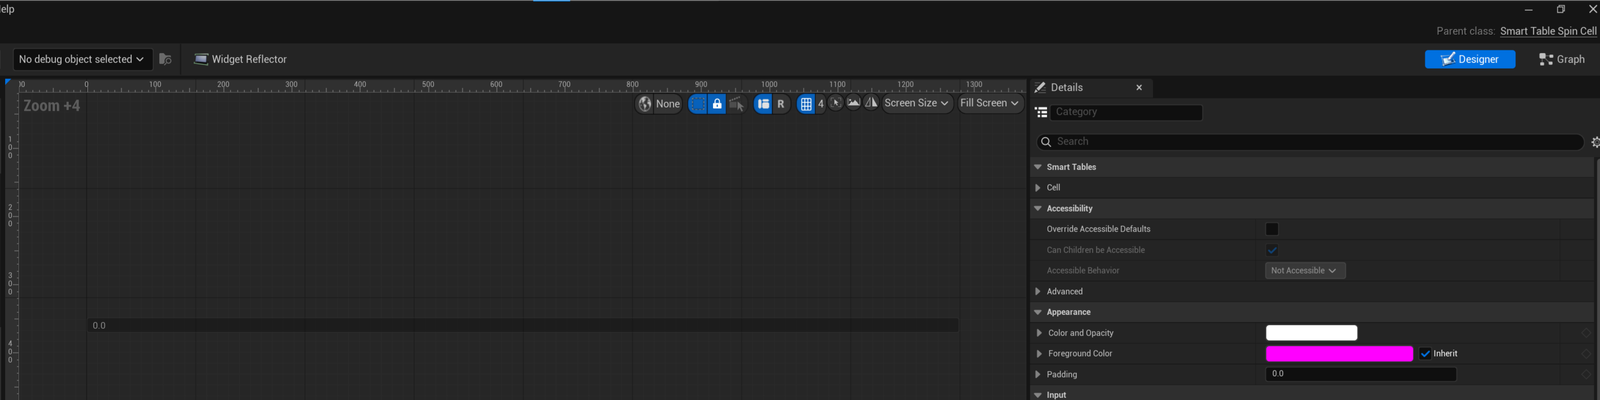Select the Details tab
1600x400 pixels.
(1067, 88)
